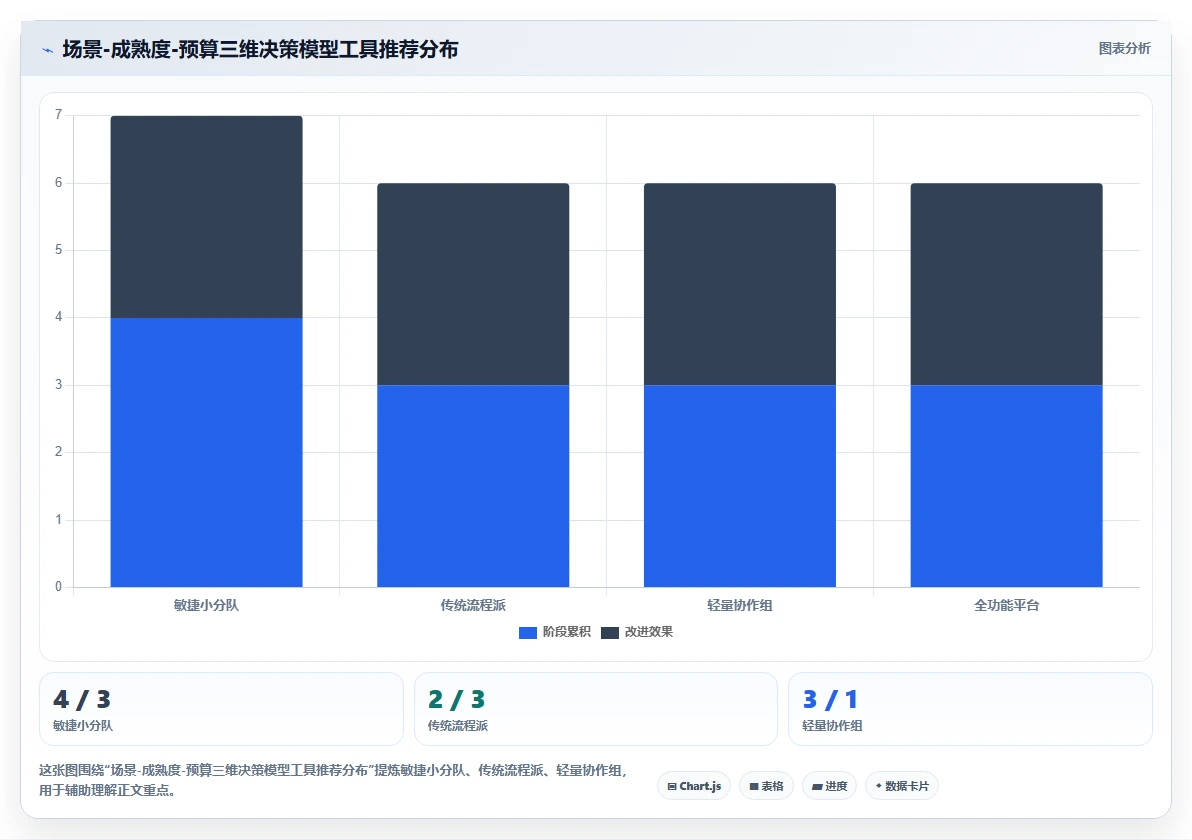Click the 轻量协作组 x-axis label
The image size is (1192, 840).
coord(740,605)
